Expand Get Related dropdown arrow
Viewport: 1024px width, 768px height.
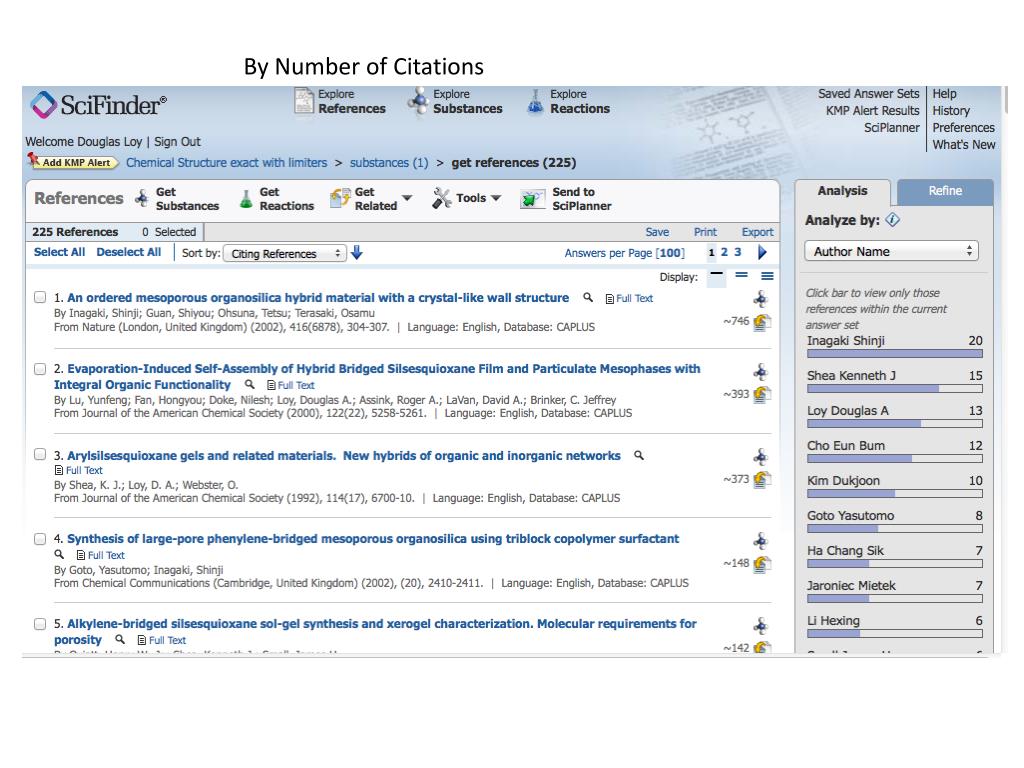(x=407, y=198)
